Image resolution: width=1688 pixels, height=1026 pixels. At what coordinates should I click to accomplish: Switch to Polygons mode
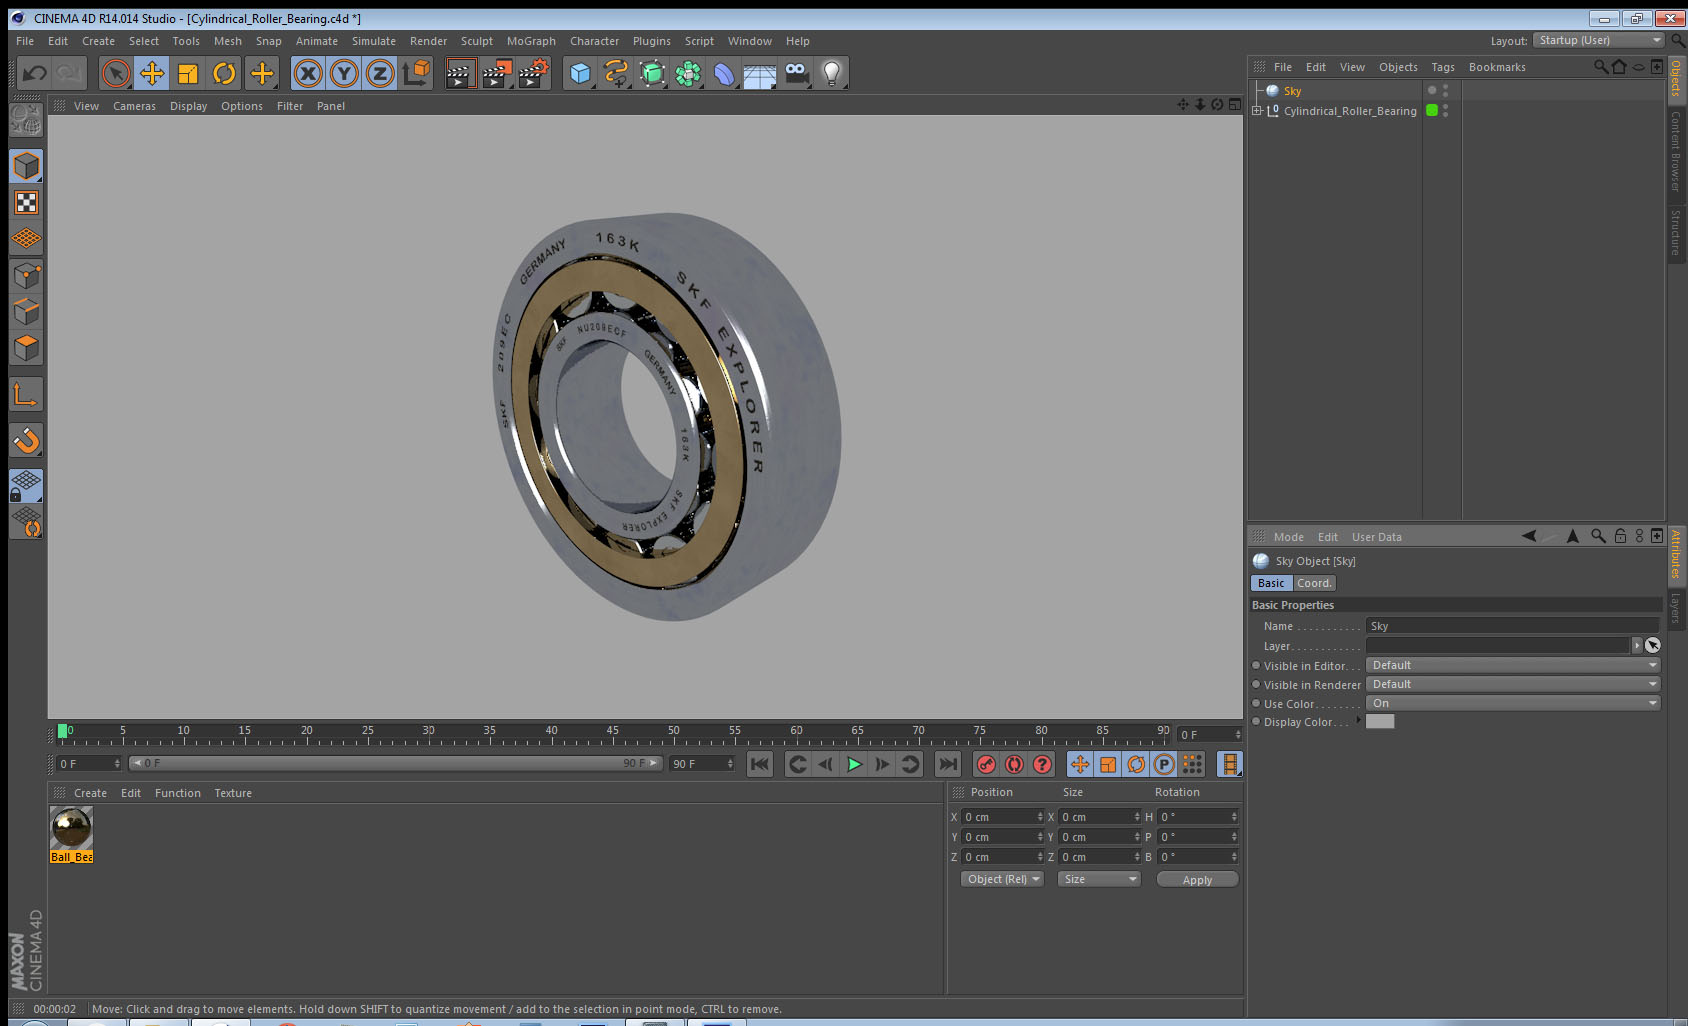click(x=26, y=347)
